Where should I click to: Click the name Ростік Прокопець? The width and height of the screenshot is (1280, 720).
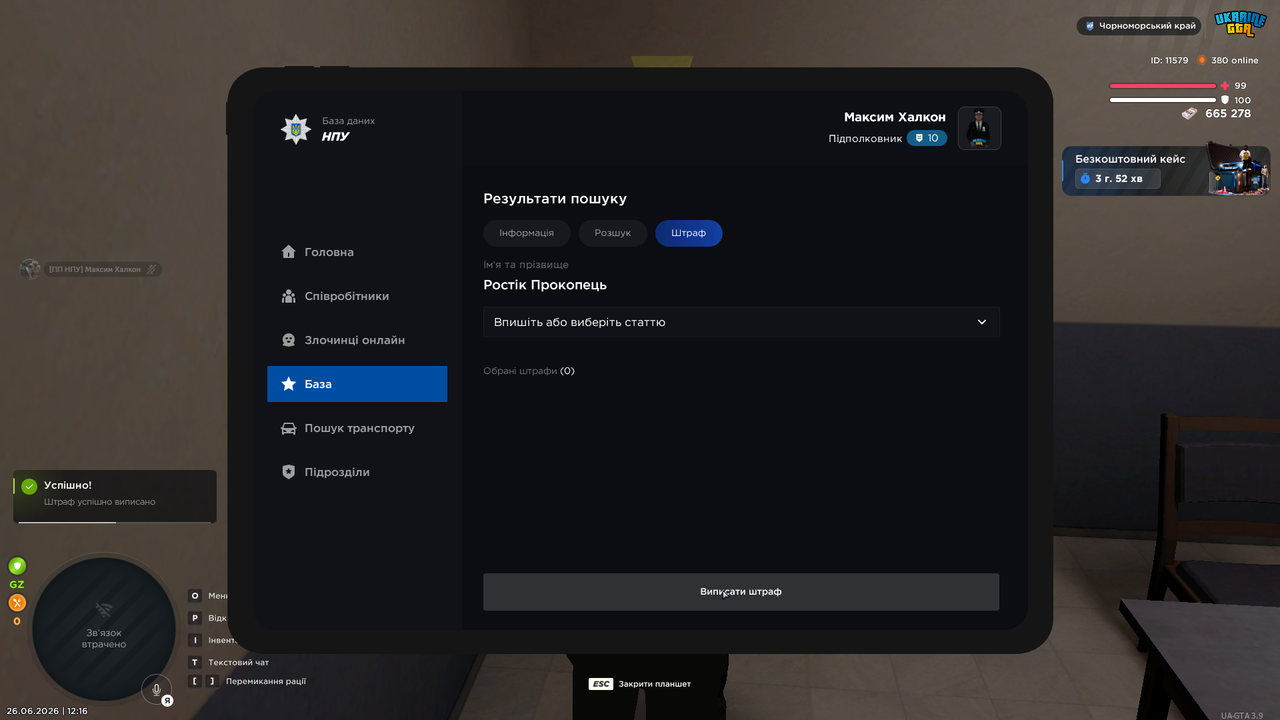[545, 285]
